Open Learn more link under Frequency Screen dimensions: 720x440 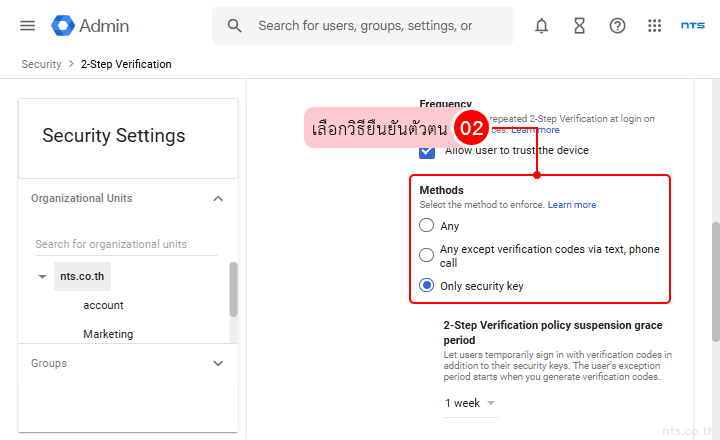click(535, 130)
